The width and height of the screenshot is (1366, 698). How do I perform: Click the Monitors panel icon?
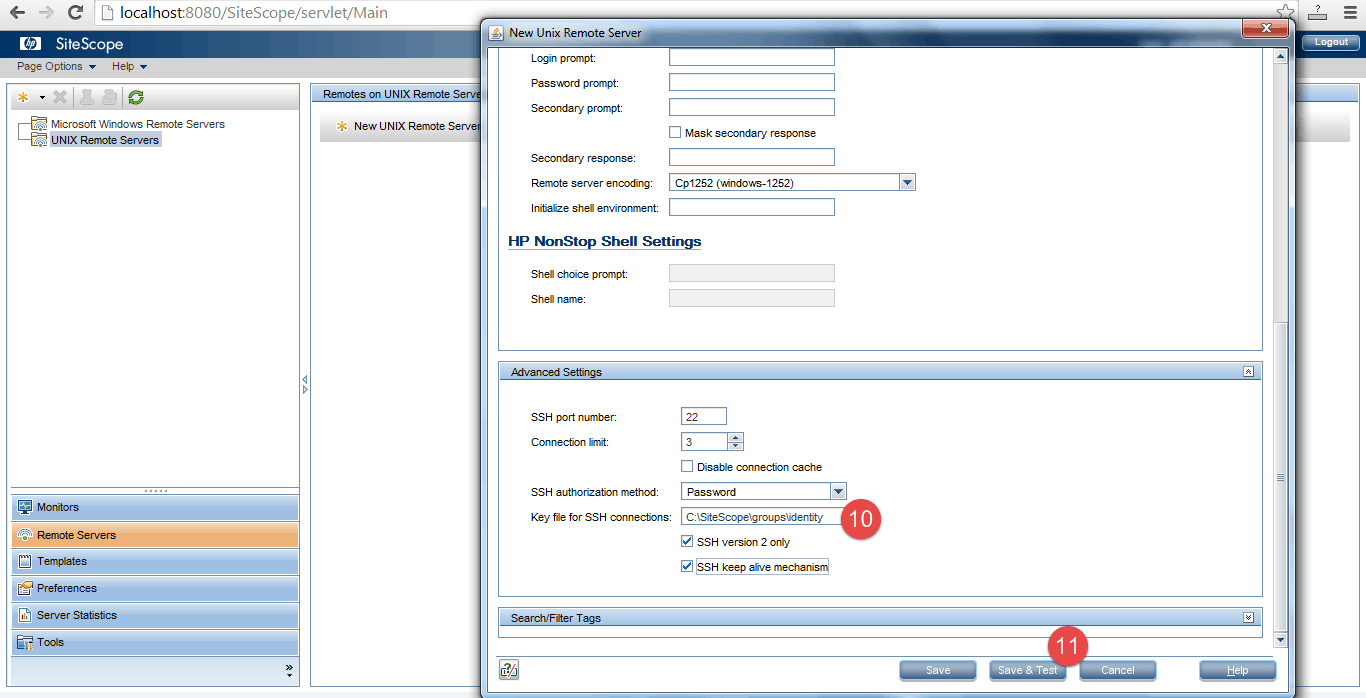25,507
